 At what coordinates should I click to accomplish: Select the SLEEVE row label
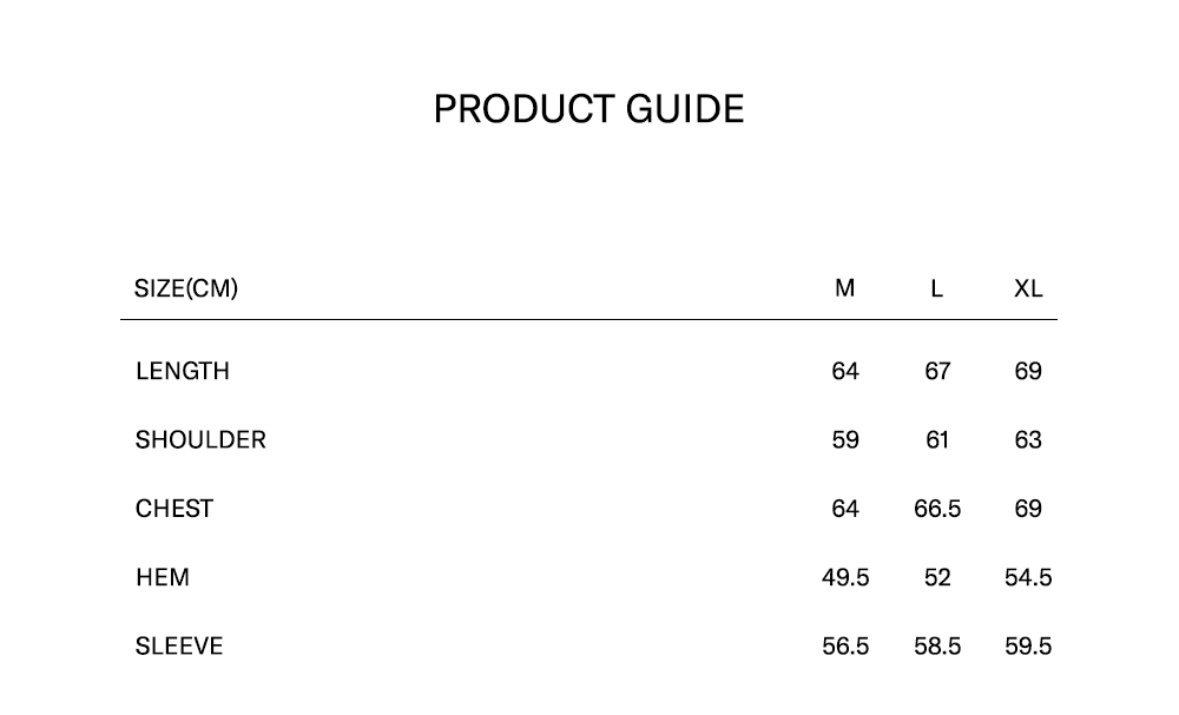click(x=179, y=647)
